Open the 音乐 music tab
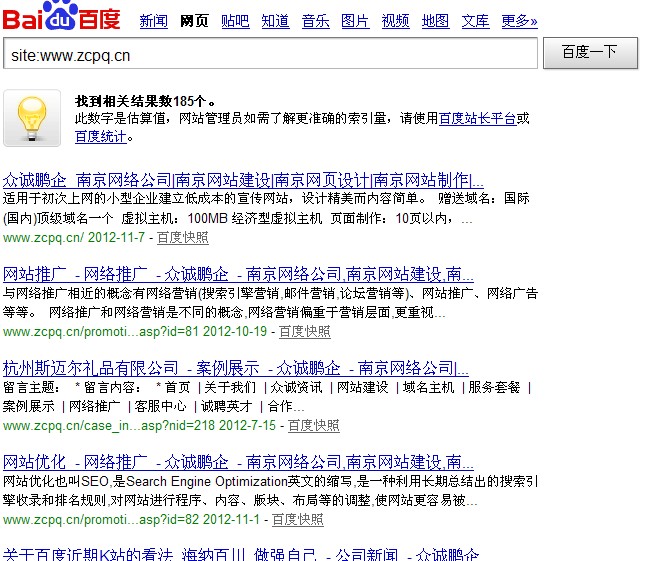Image resolution: width=658 pixels, height=561 pixels. click(316, 21)
